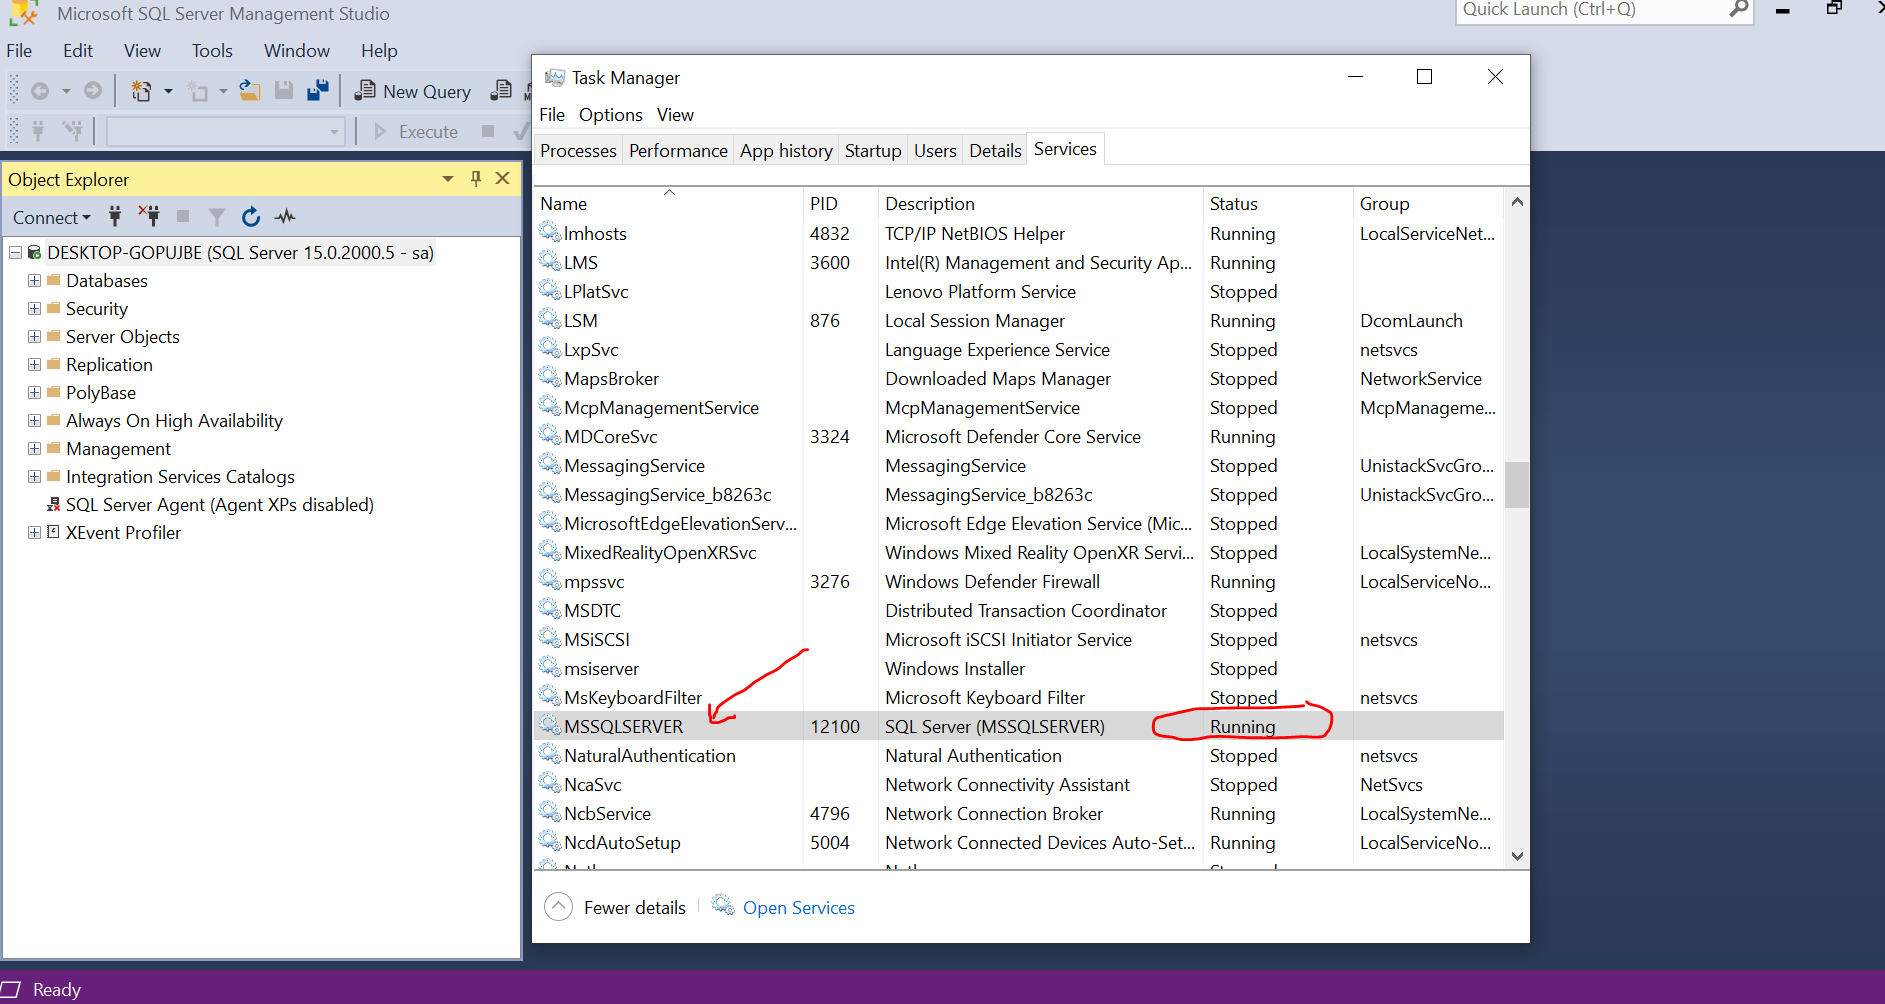This screenshot has height=1004, width=1885.
Task: Click the New Project icon
Action: (141, 91)
